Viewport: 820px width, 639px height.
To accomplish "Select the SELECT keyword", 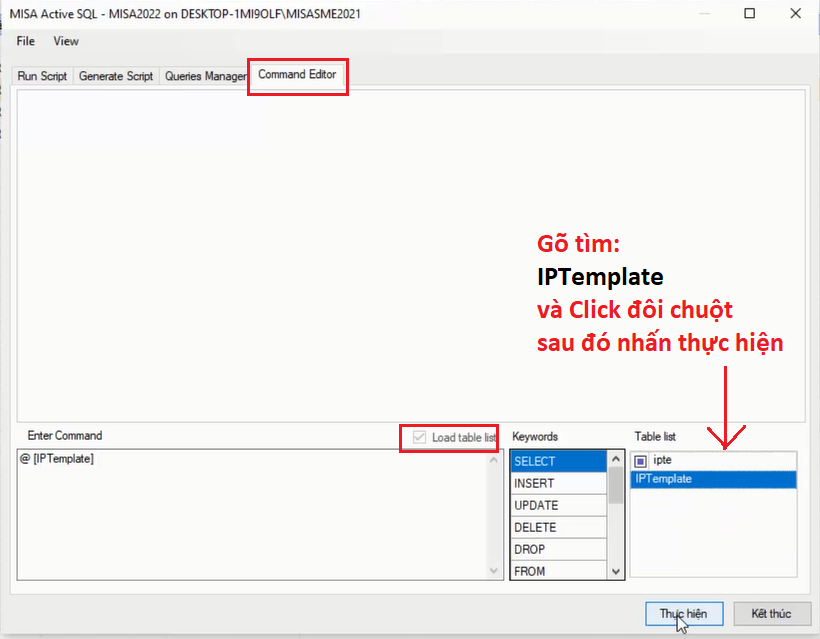I will coord(559,461).
